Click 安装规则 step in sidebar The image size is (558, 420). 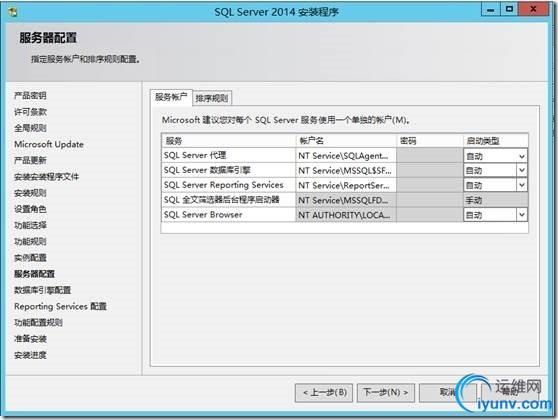click(30, 193)
